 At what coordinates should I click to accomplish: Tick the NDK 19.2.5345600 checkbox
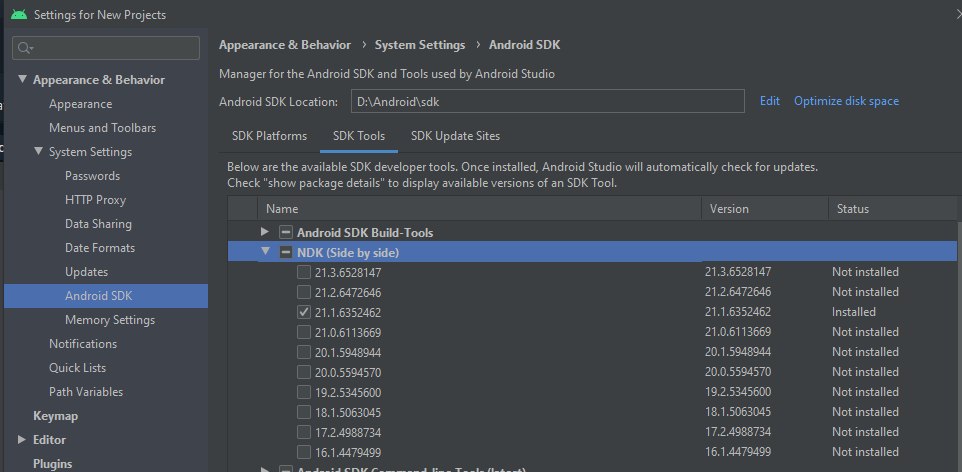[x=304, y=392]
